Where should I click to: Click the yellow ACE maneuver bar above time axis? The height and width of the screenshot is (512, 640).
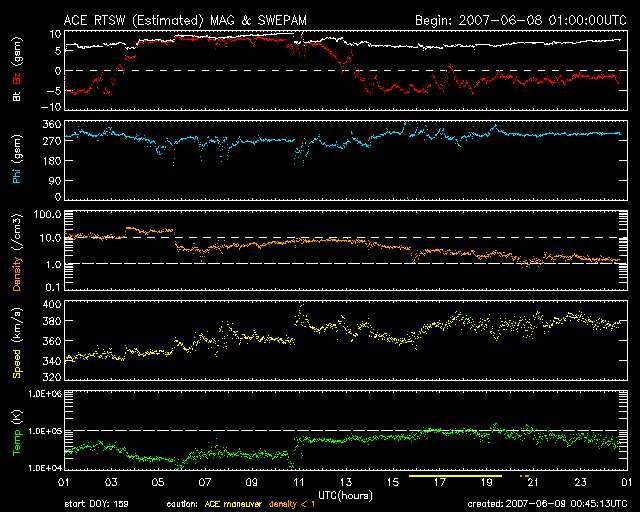pyautogui.click(x=455, y=476)
